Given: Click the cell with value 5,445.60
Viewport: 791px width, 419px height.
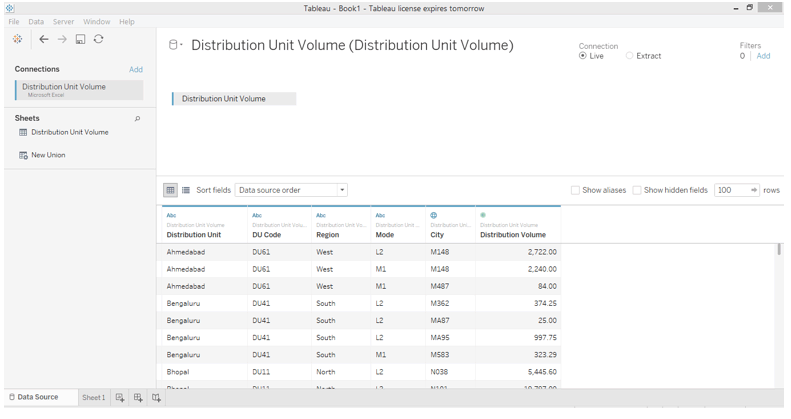Looking at the screenshot, I should pos(518,372).
